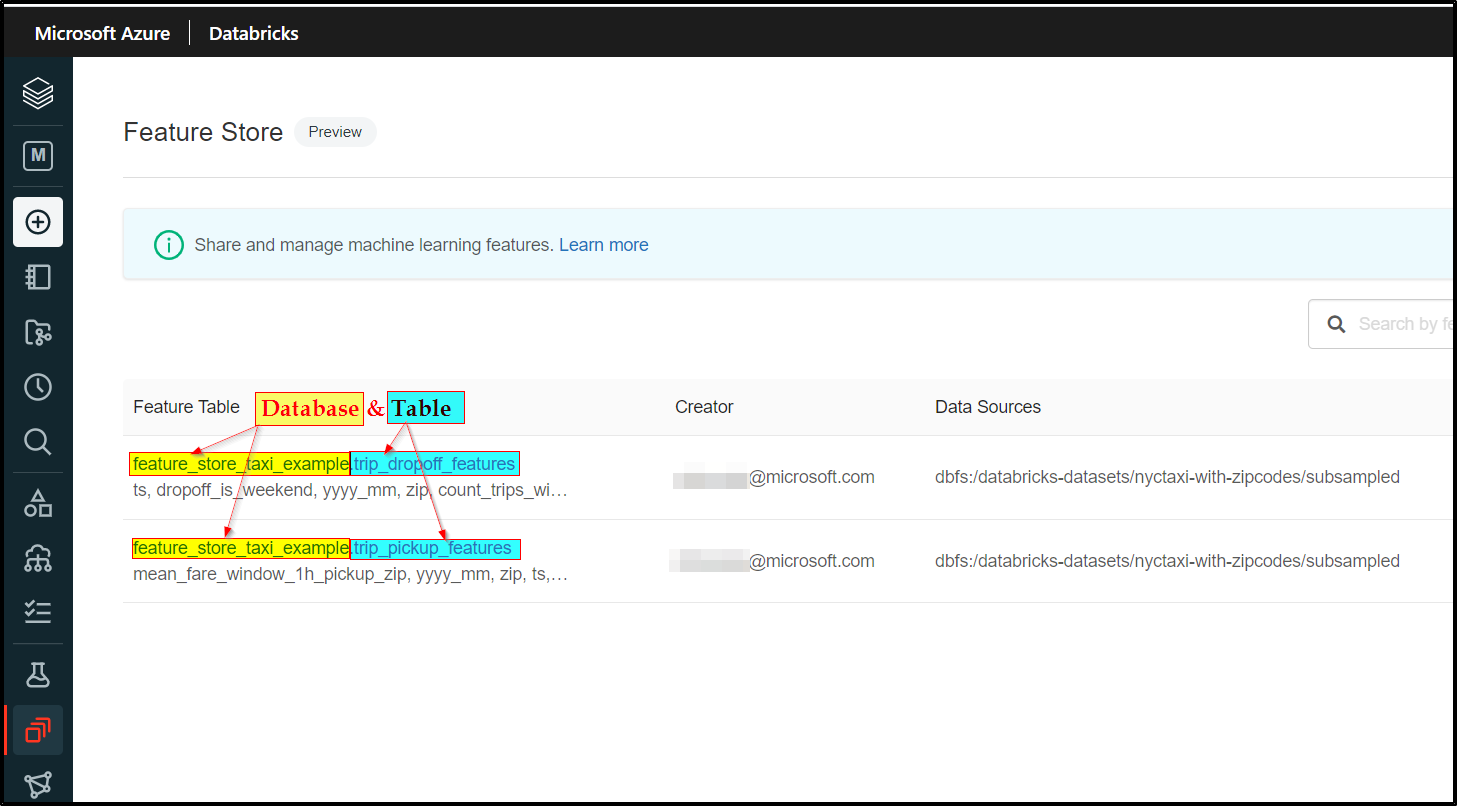1457x806 pixels.
Task: Open the Experiments flask icon
Action: 38,674
